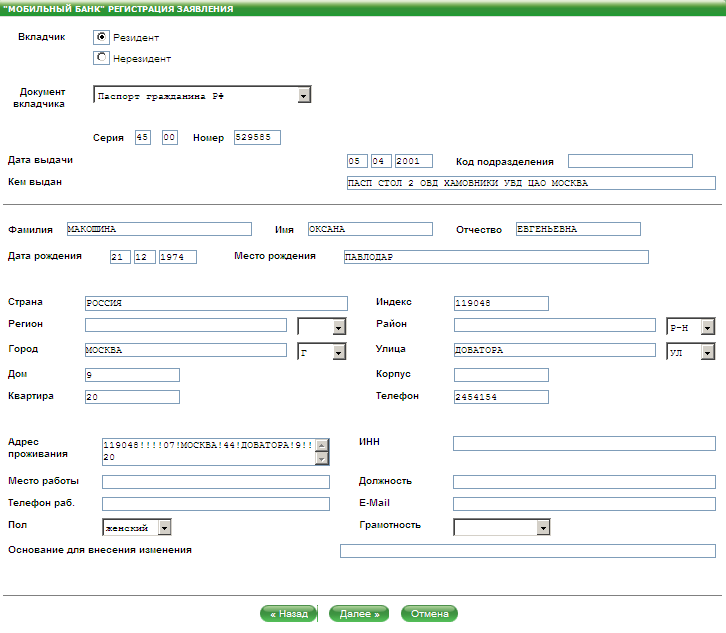Click the Дата рождения day field 21
The image size is (726, 633).
[x=120, y=257]
